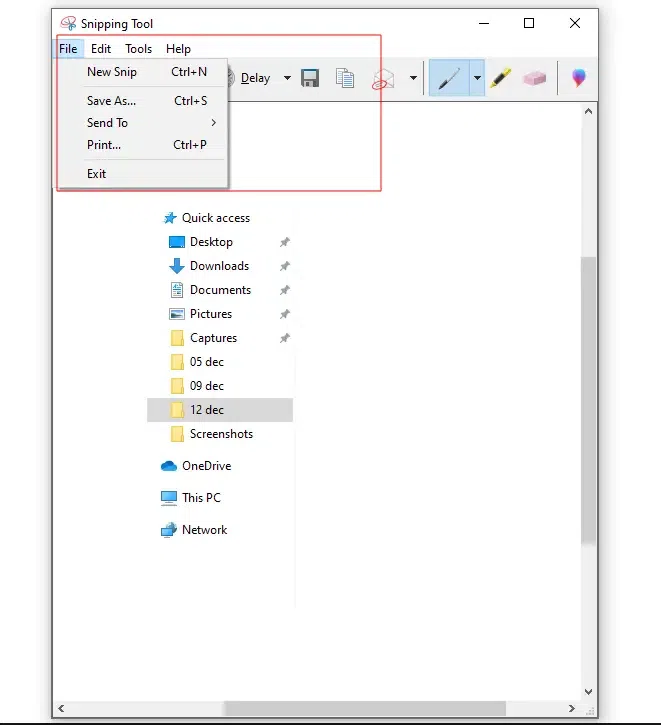Click the horizontal scrollbar left arrow
This screenshot has width=661, height=725.
[61, 708]
